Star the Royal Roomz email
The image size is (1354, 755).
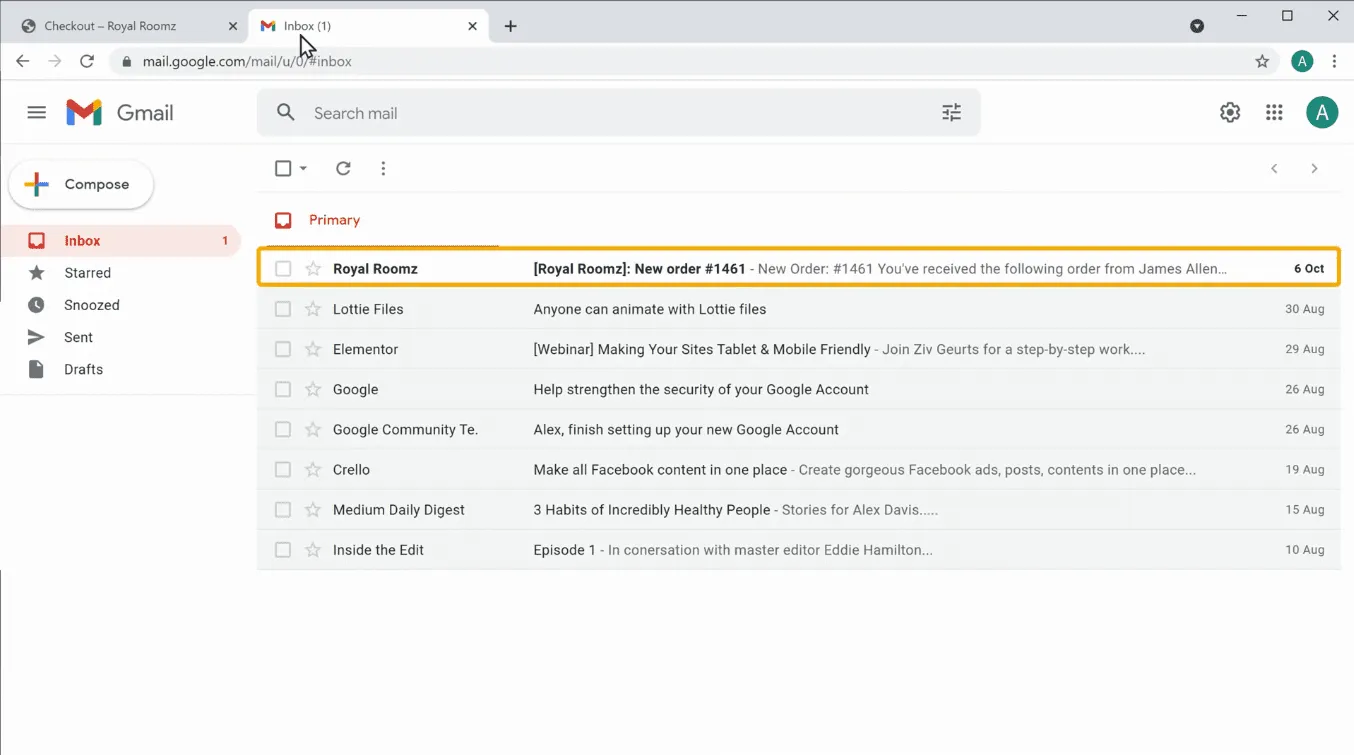click(313, 269)
